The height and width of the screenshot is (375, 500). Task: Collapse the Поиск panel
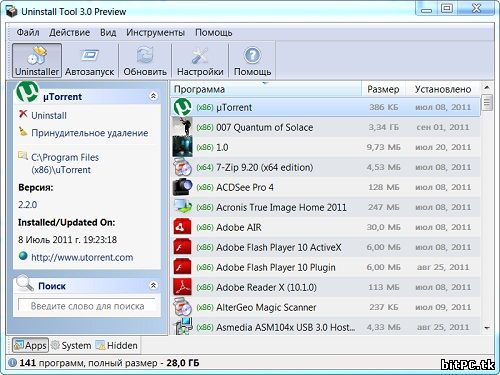tap(153, 286)
